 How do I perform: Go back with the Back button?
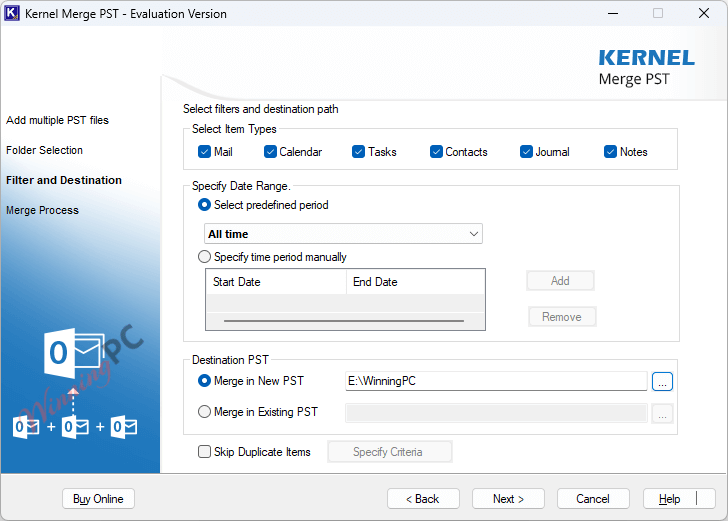click(x=423, y=499)
